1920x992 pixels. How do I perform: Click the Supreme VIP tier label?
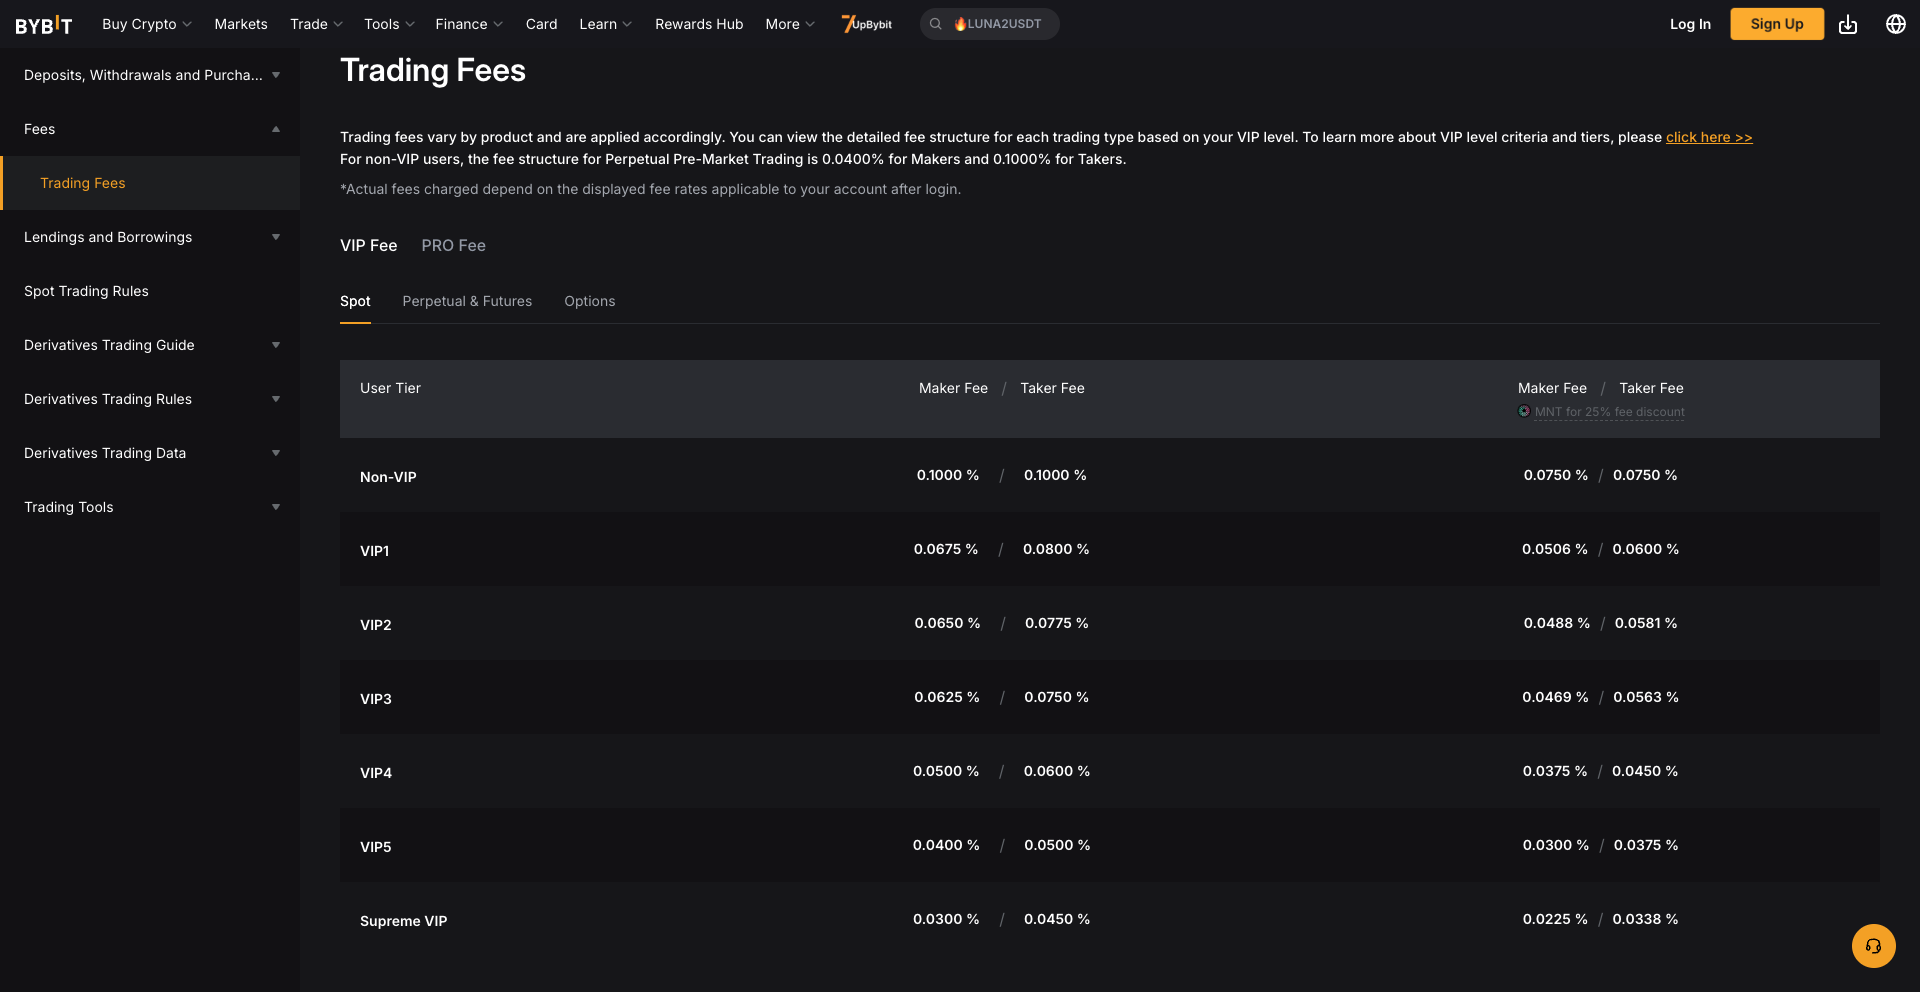403,921
